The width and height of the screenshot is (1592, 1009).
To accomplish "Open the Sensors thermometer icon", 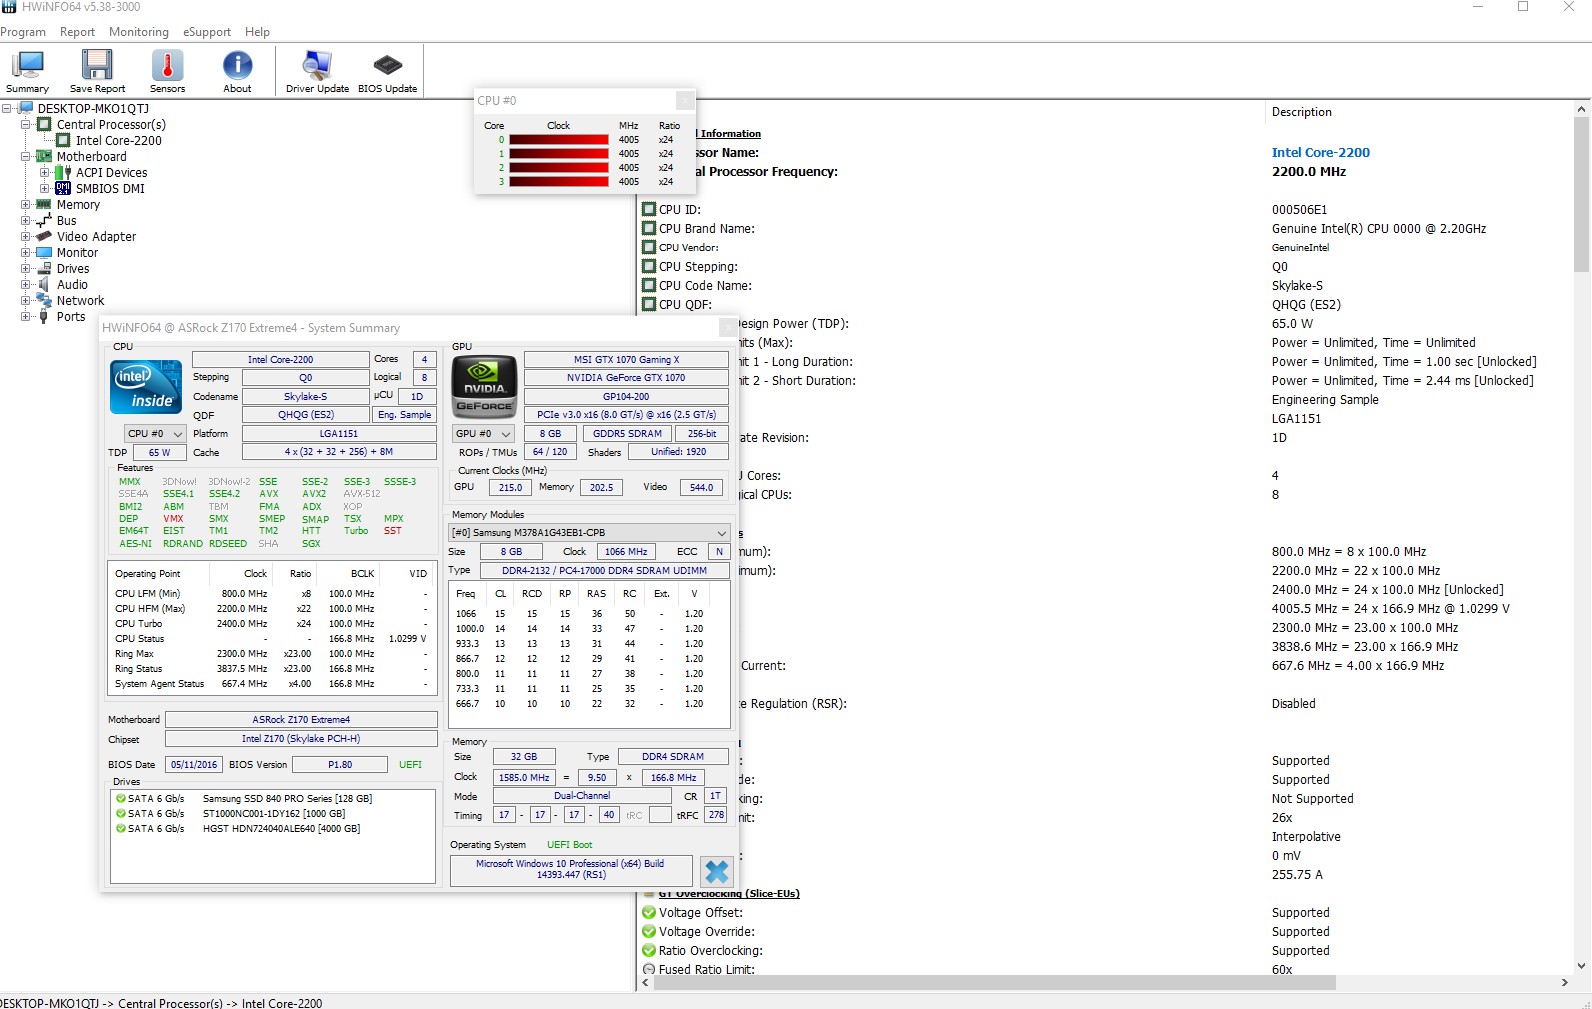I will 167,65.
